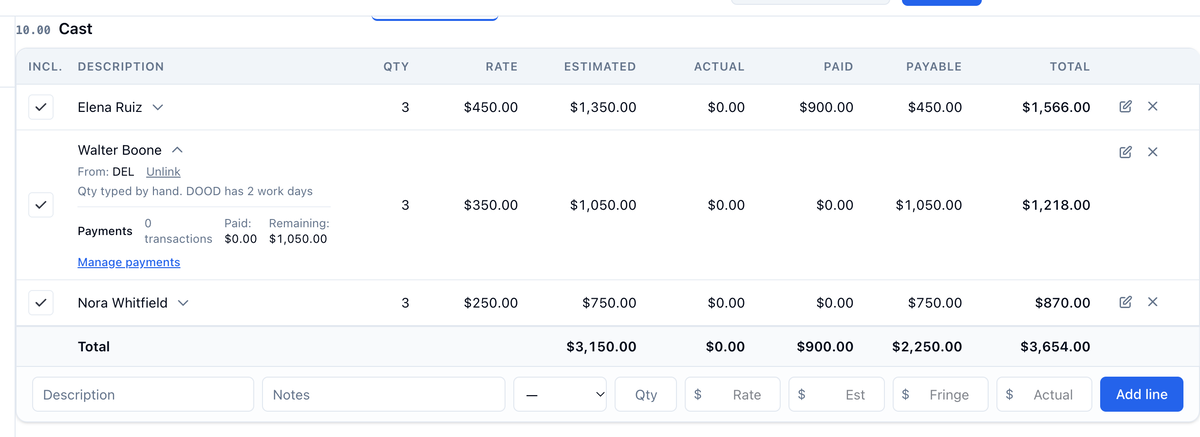Click the PAYABLE column header
Viewport: 1200px width, 437px height.
click(x=934, y=67)
